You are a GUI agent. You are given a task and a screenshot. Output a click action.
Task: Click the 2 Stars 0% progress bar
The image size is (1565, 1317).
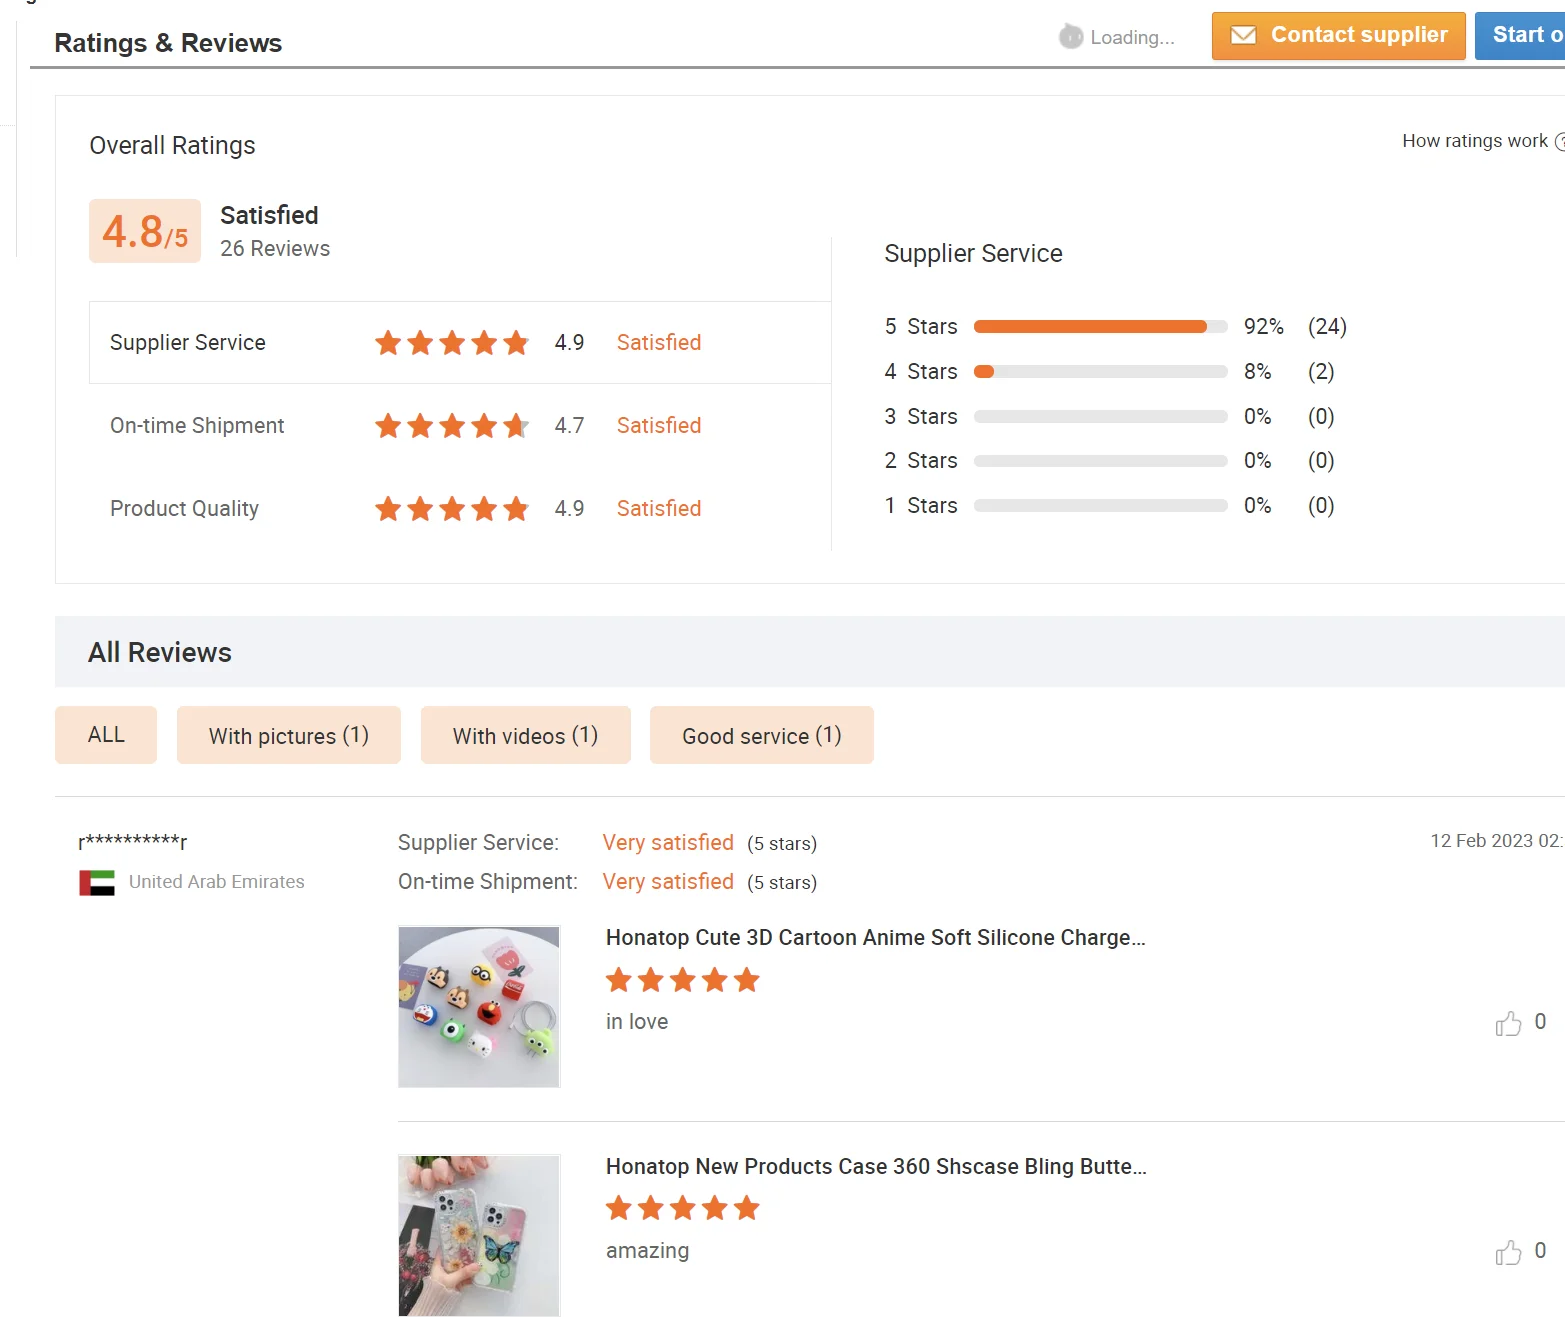[1100, 461]
